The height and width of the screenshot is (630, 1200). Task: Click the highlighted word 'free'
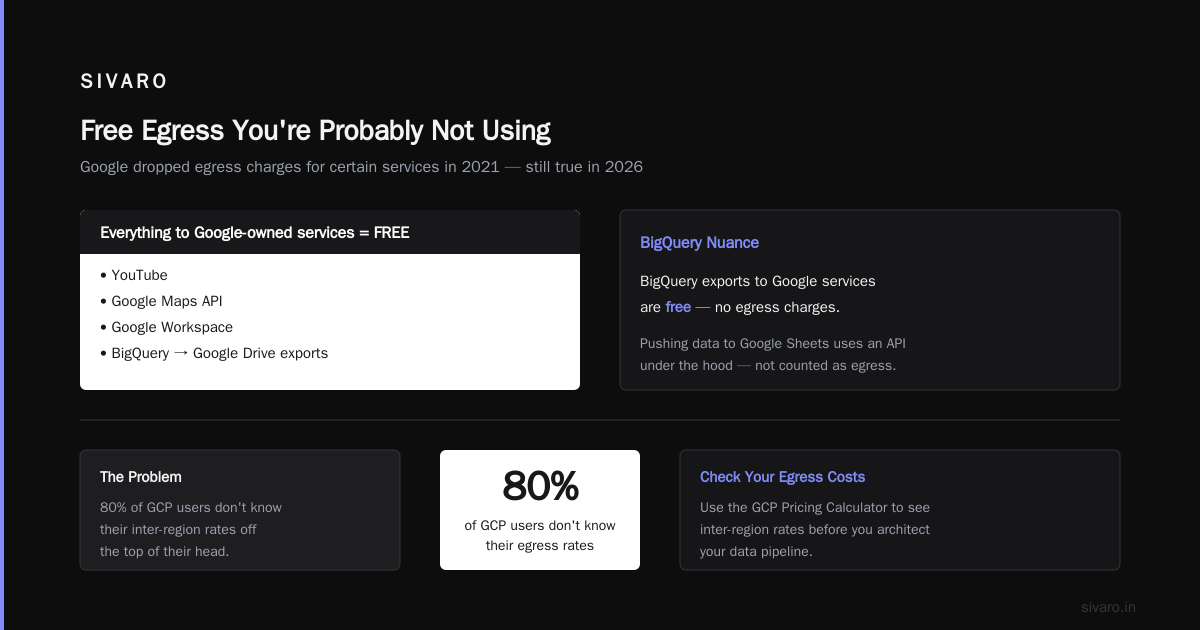678,307
